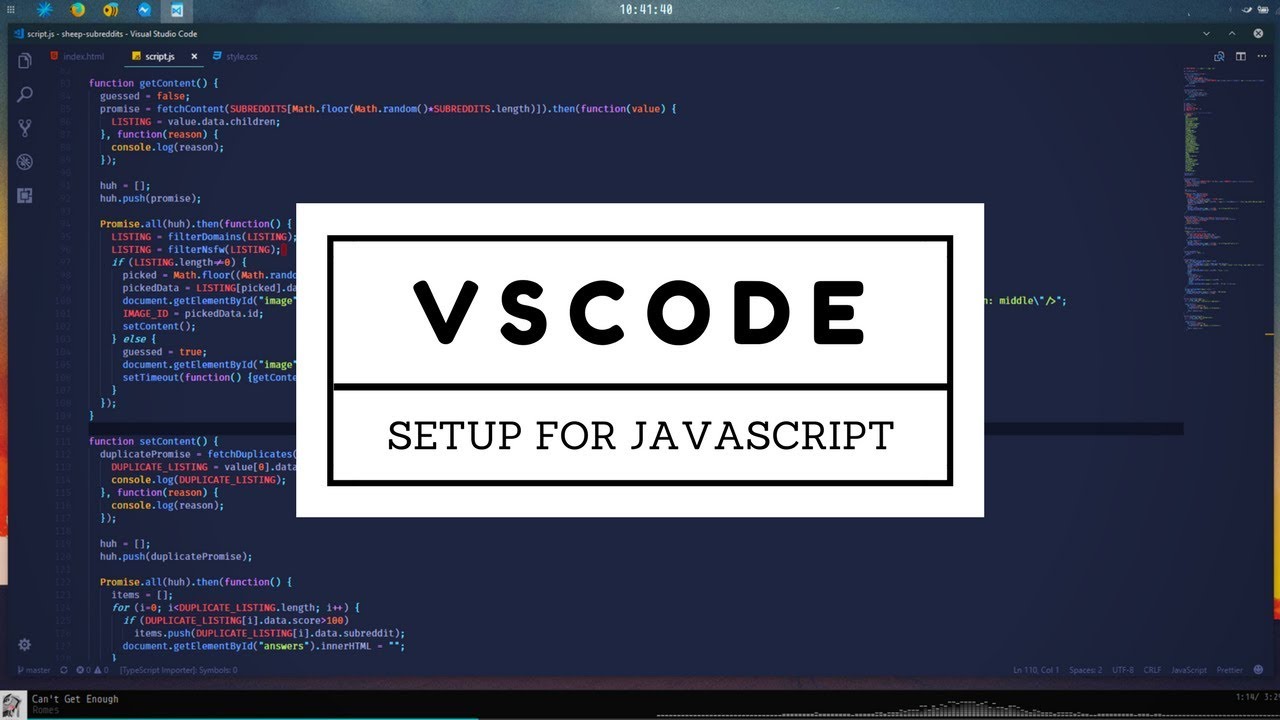
Task: Open the blue star app in top panel
Action: [46, 10]
